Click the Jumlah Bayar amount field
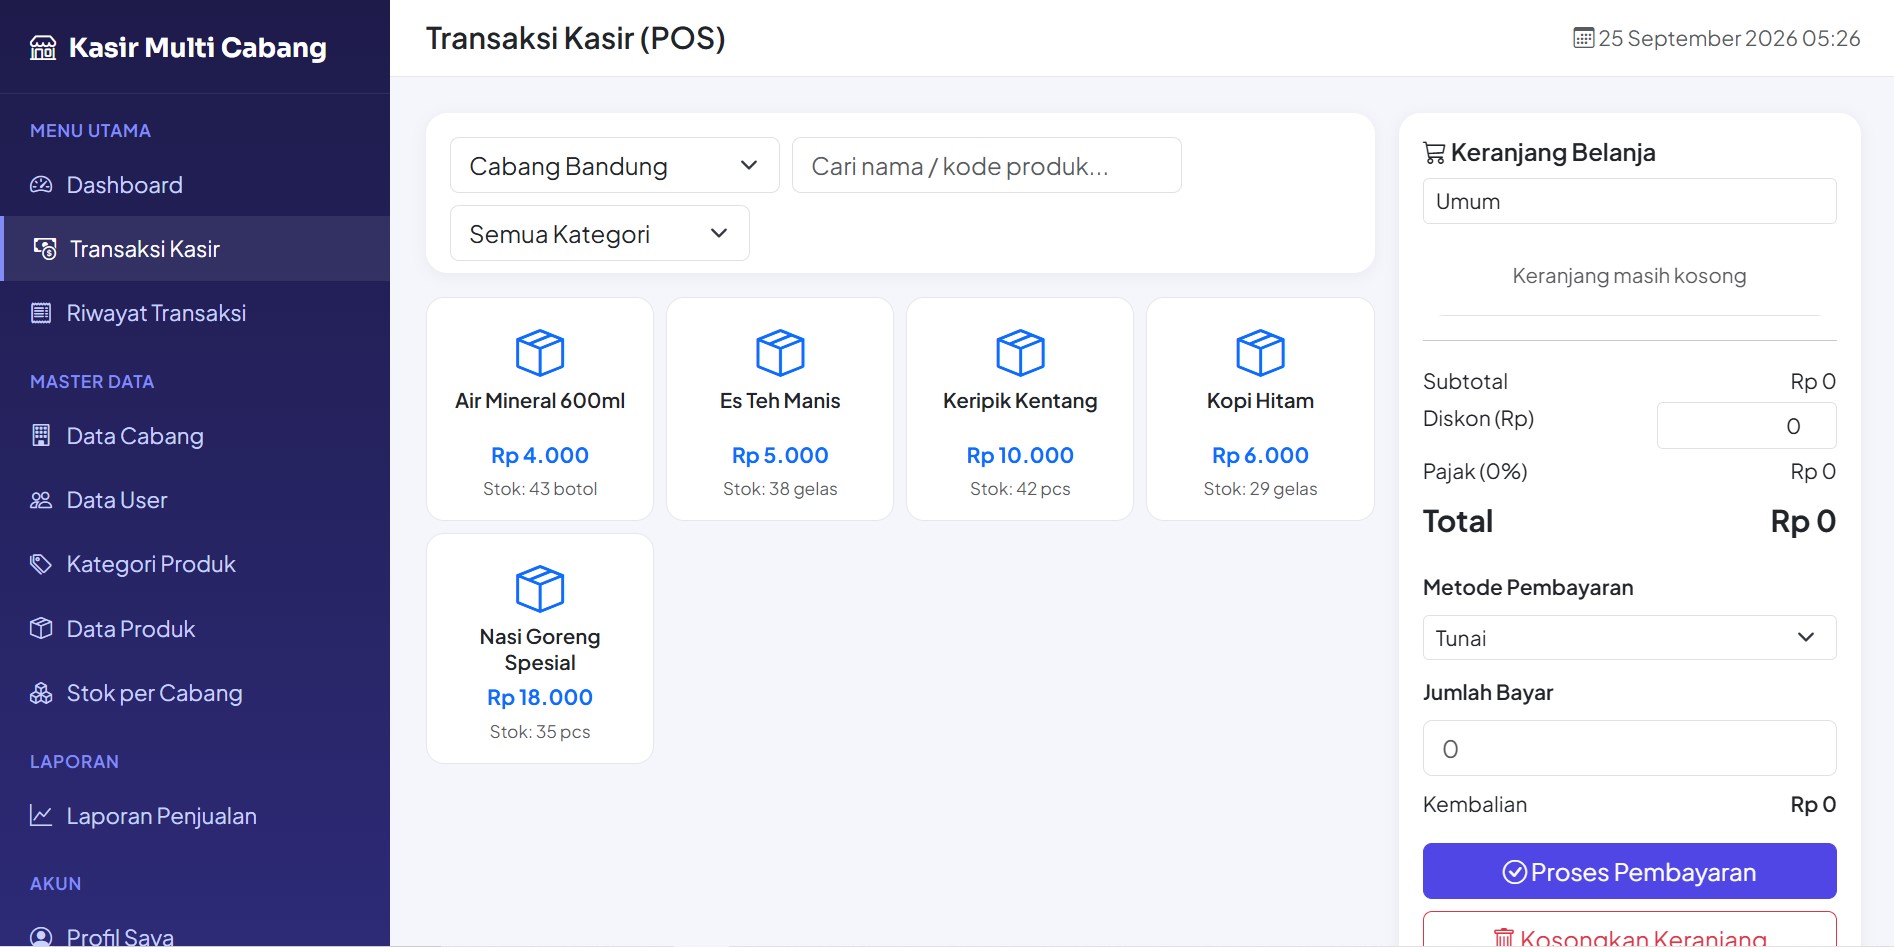 click(x=1629, y=748)
